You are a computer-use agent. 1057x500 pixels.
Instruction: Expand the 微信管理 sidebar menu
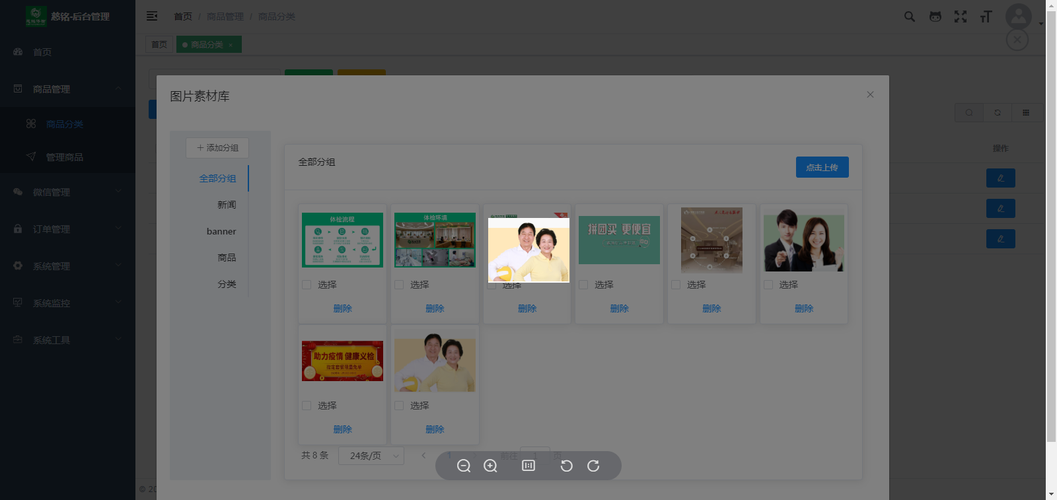[x=67, y=192]
